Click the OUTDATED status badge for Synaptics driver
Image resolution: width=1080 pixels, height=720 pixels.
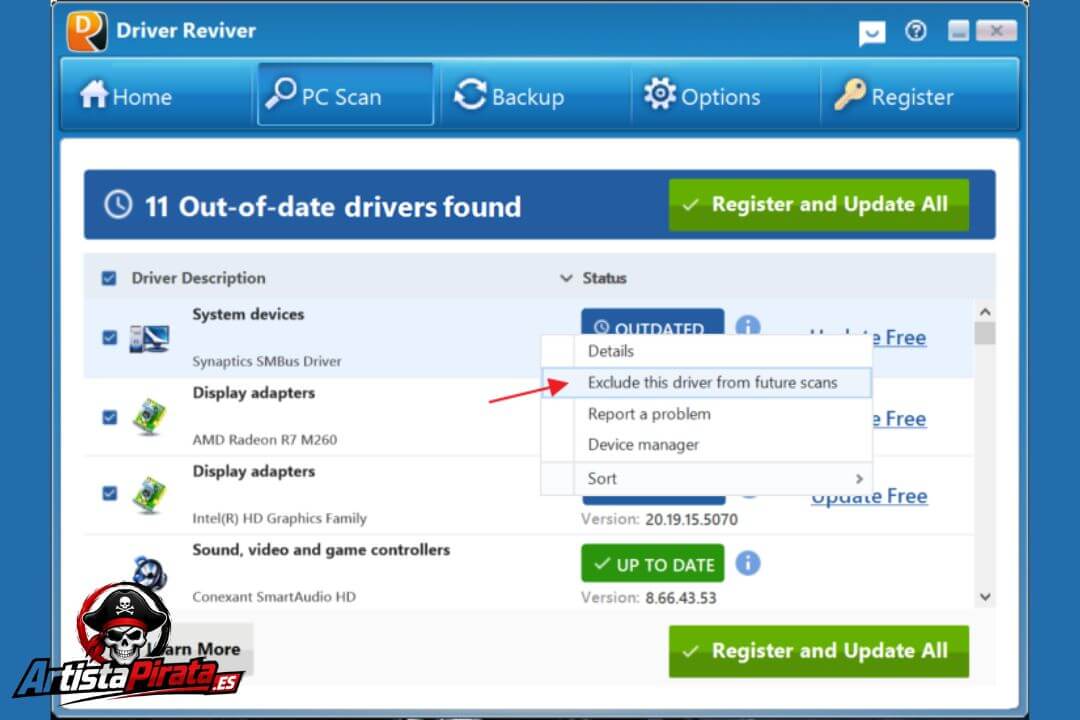(x=652, y=322)
